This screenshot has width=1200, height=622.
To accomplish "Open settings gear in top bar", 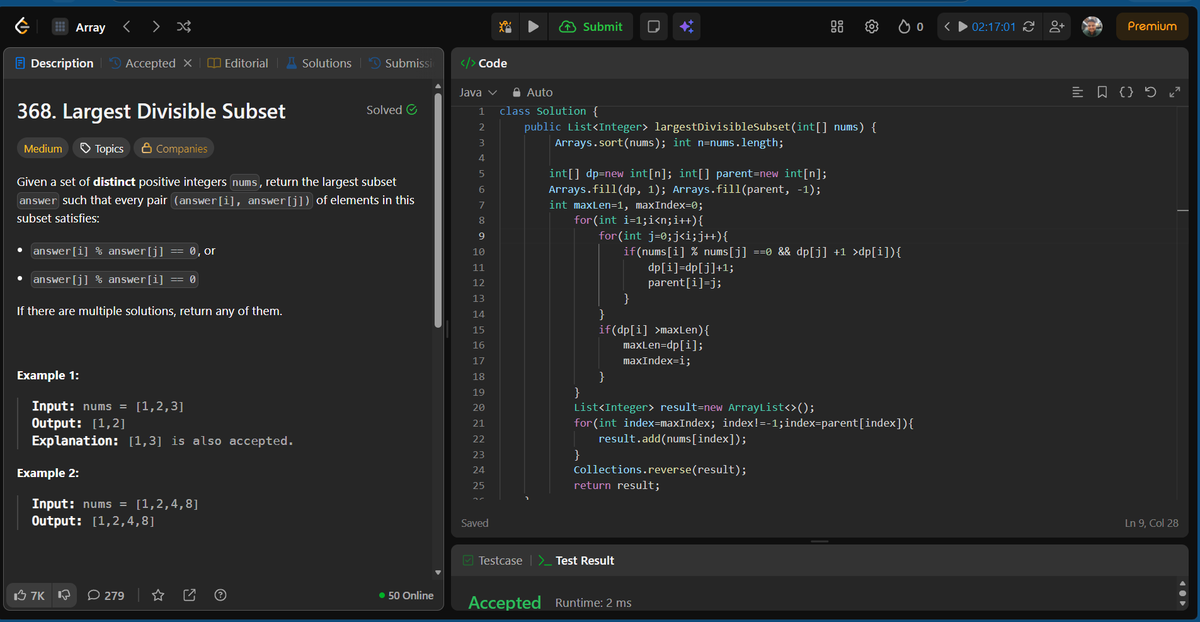I will click(x=871, y=27).
